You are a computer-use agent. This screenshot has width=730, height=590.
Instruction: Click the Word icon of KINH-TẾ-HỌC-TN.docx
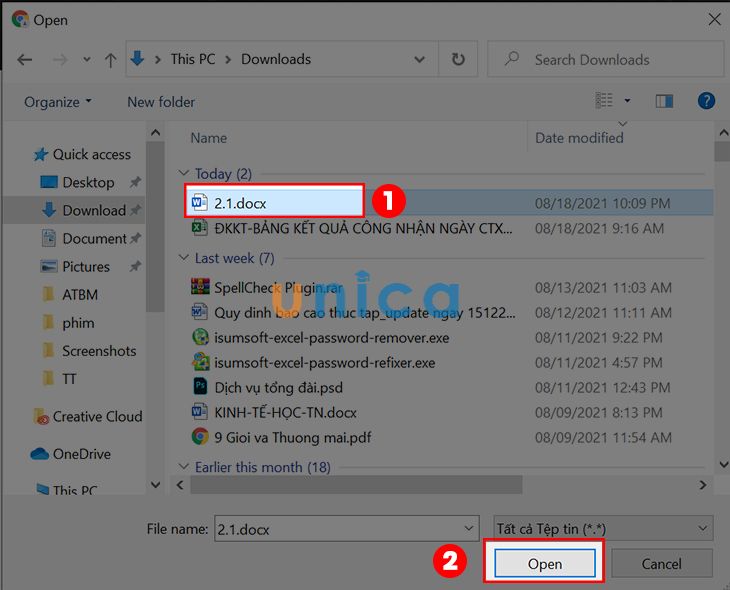tap(199, 412)
